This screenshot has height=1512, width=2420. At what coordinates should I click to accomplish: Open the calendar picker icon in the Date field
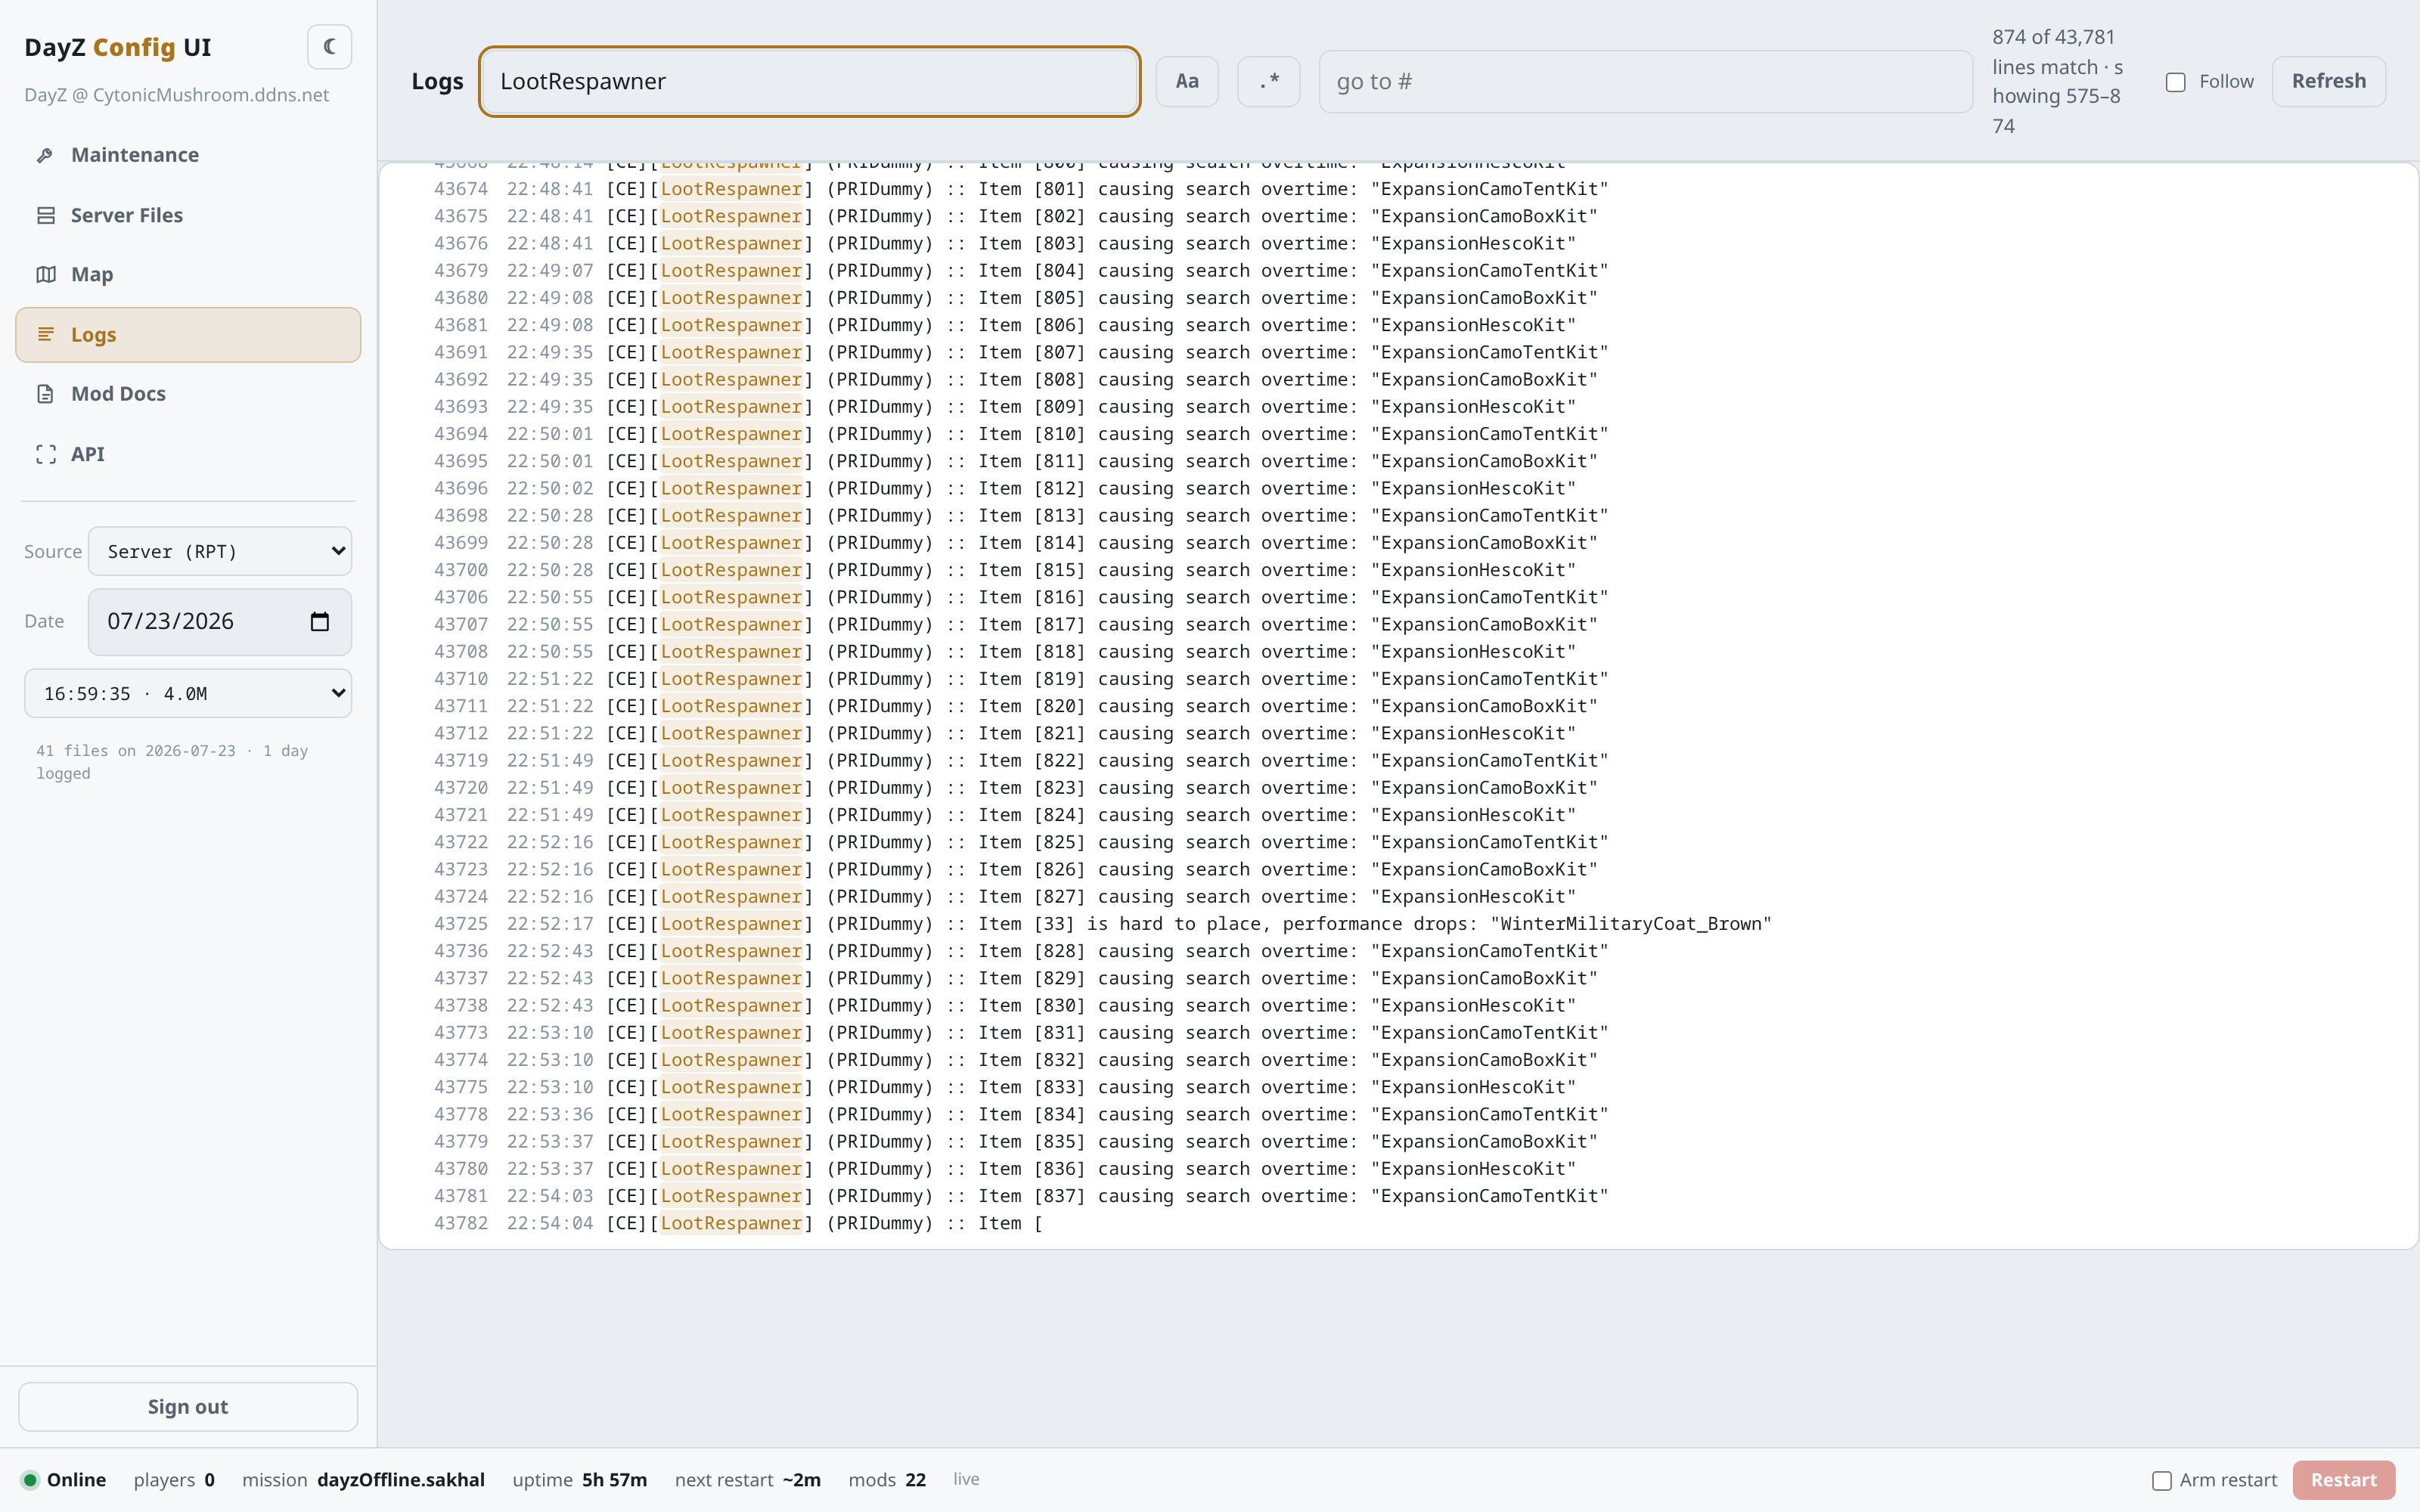pos(320,622)
